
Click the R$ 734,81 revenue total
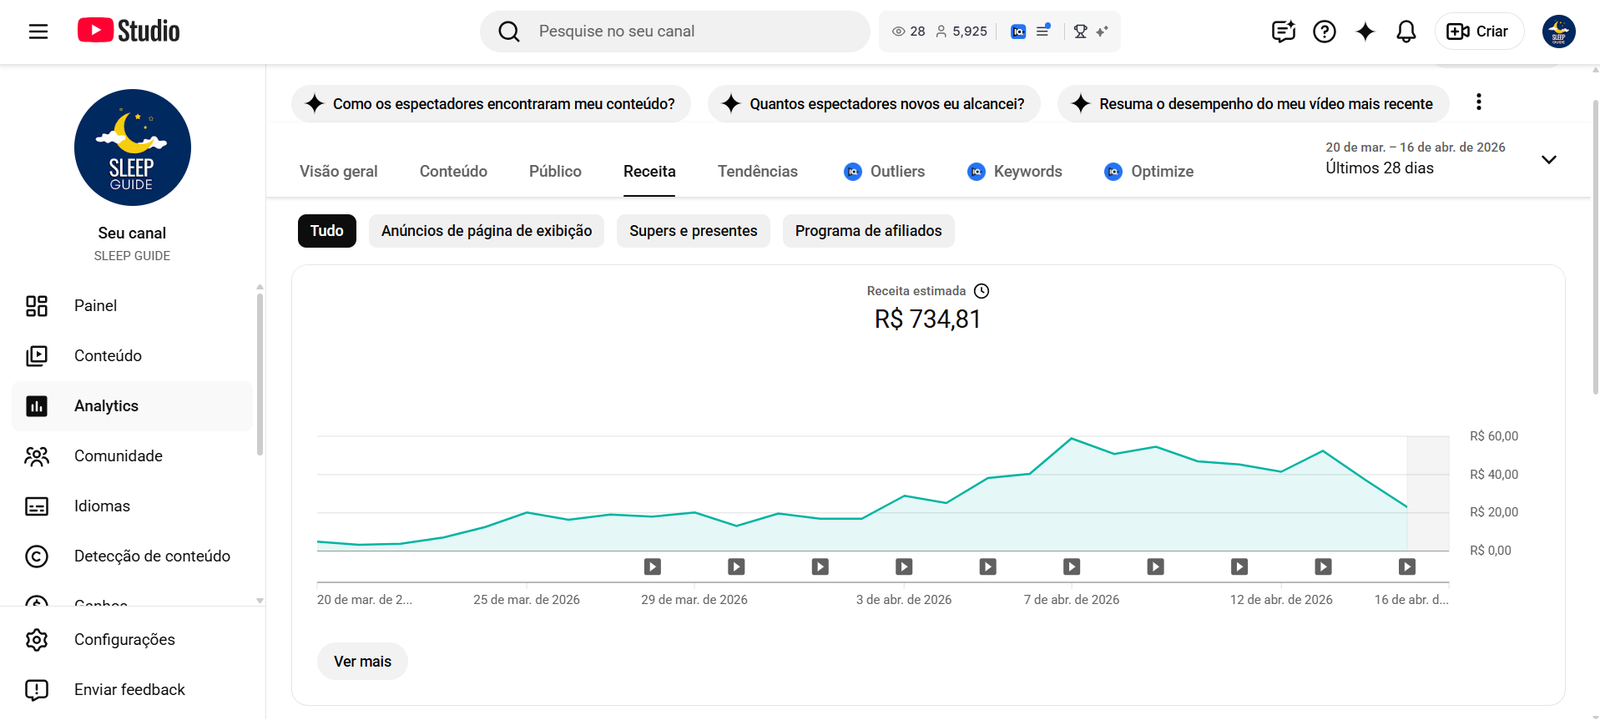coord(927,319)
